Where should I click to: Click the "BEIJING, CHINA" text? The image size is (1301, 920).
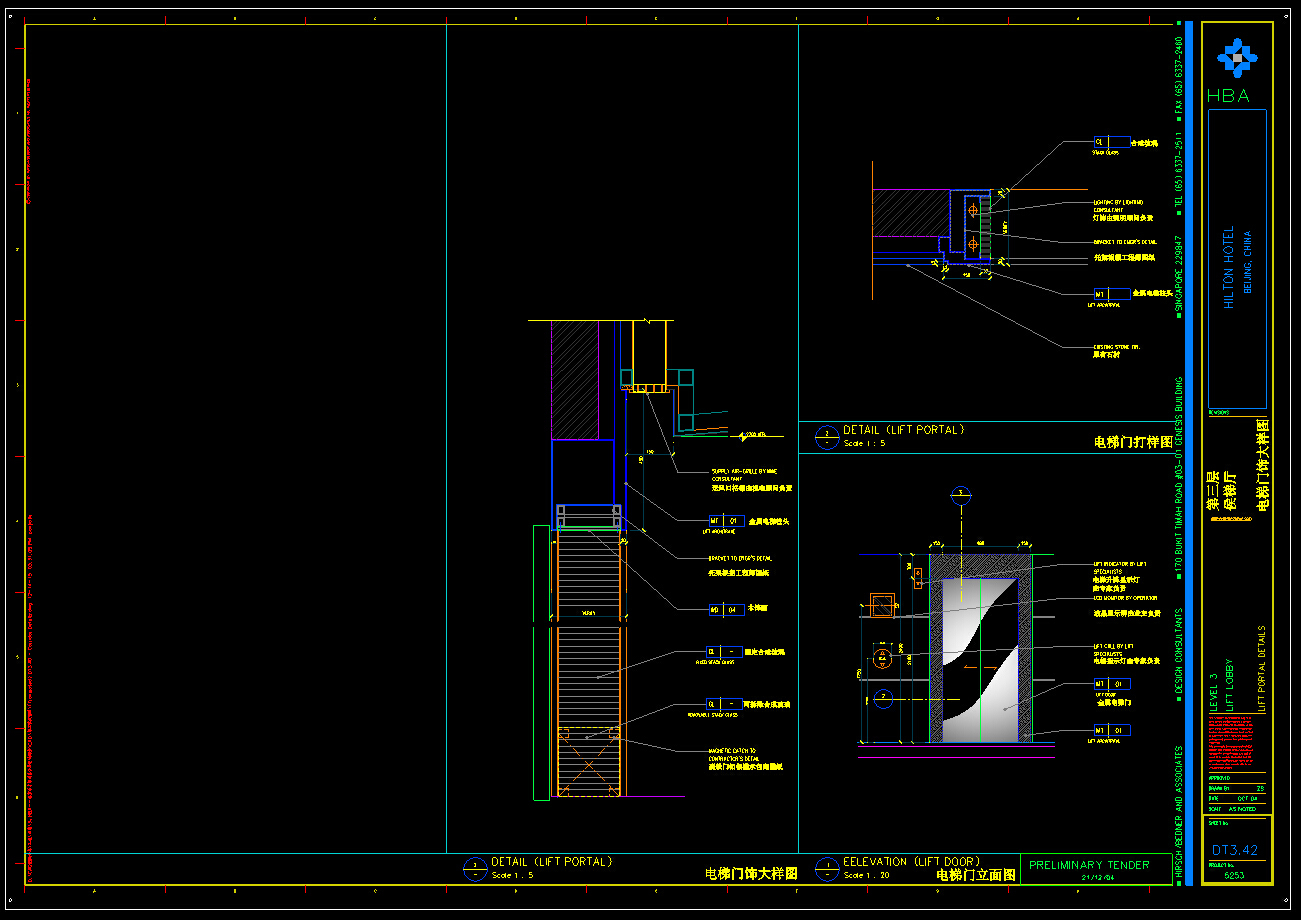[1247, 262]
